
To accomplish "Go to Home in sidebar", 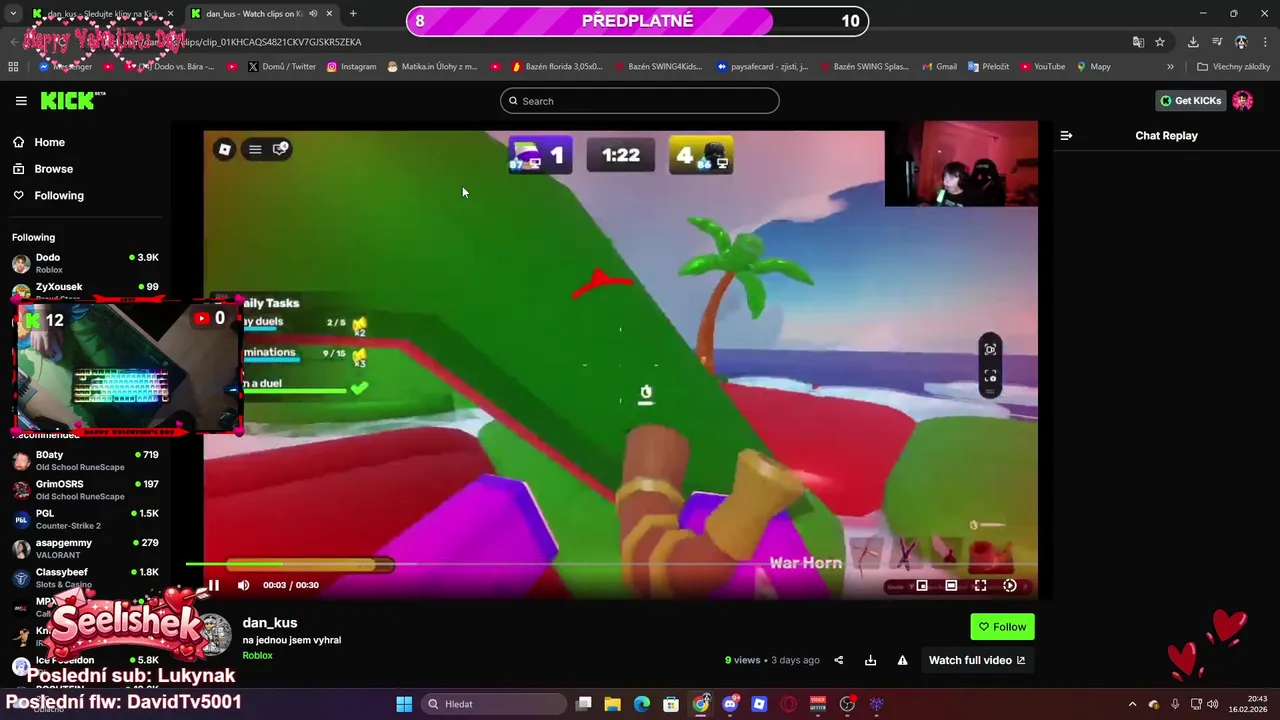I will tap(50, 142).
